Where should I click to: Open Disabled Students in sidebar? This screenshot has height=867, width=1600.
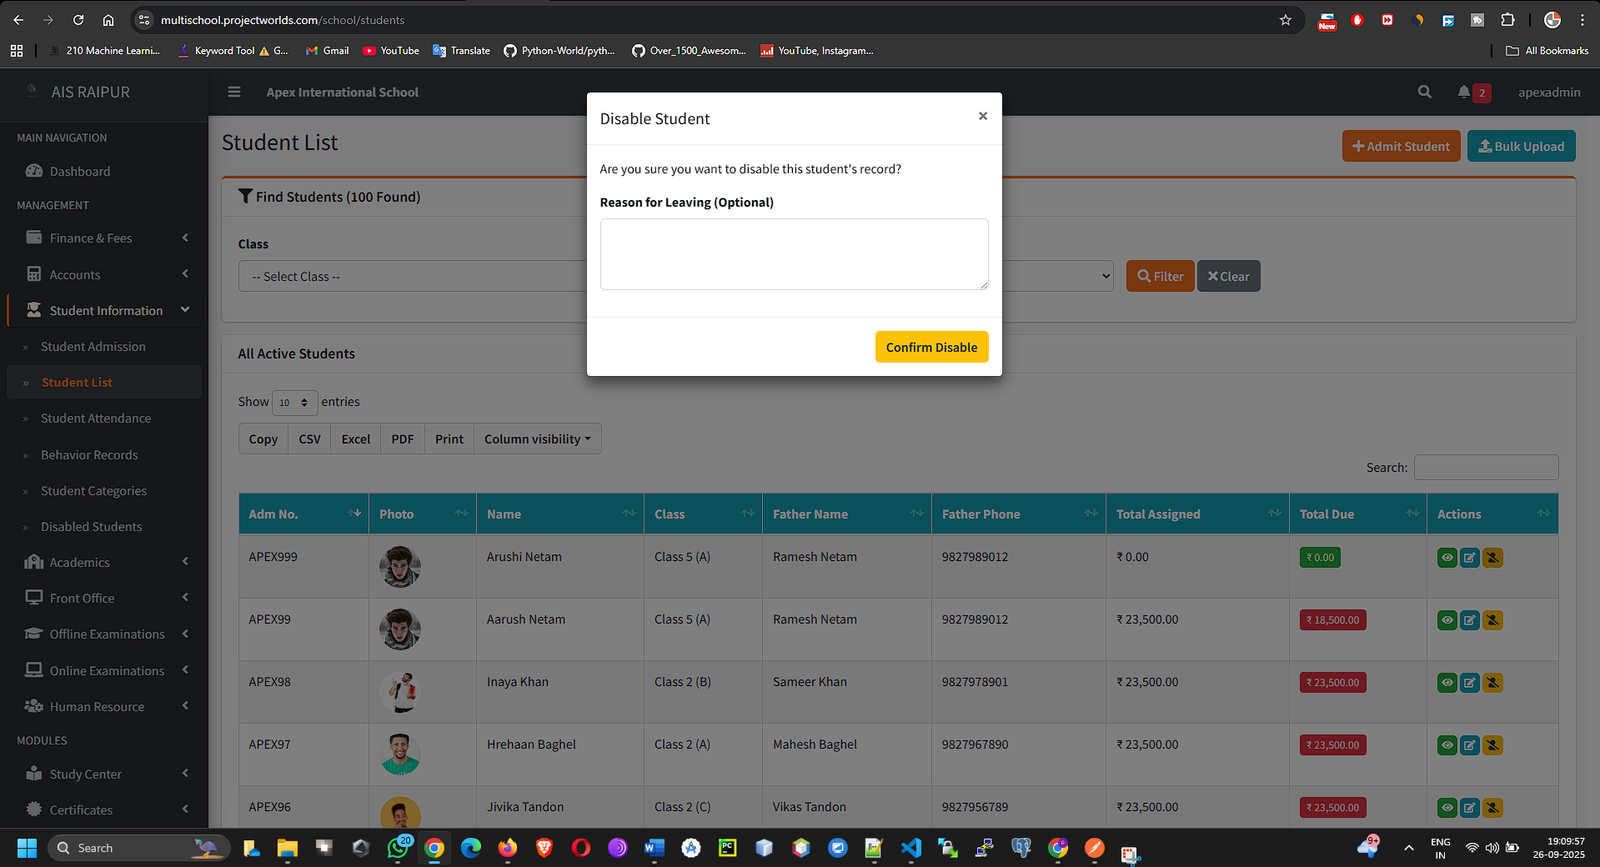point(91,527)
